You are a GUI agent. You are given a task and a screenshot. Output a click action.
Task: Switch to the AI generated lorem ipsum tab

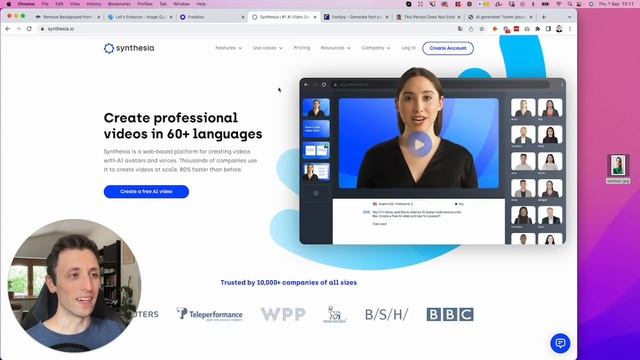pyautogui.click(x=500, y=17)
